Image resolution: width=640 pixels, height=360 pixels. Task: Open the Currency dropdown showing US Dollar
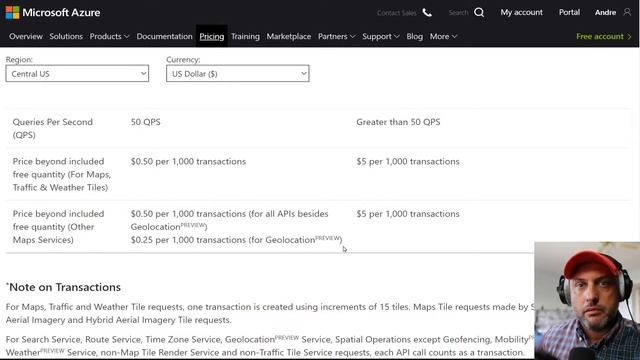coord(238,74)
